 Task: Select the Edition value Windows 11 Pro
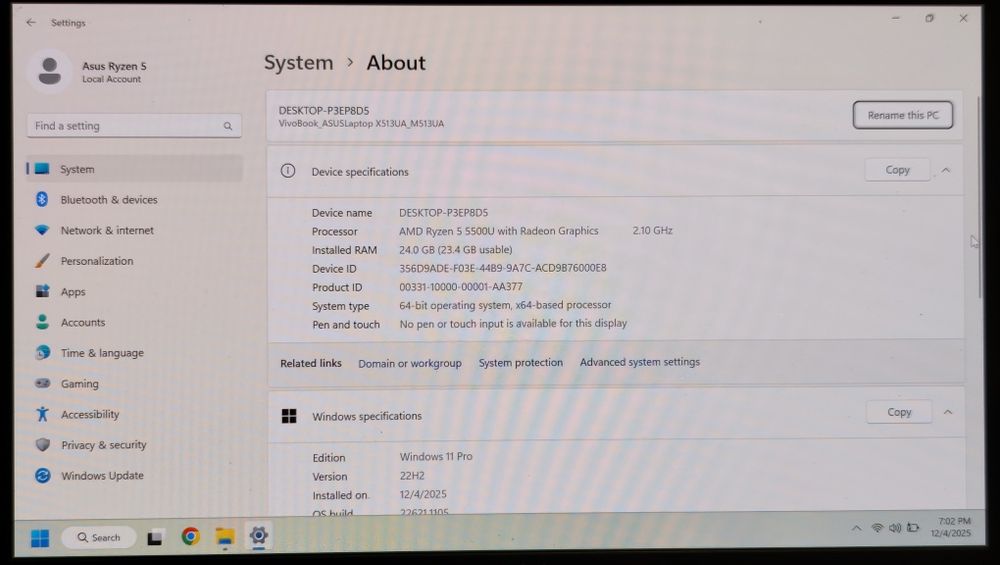pos(436,457)
